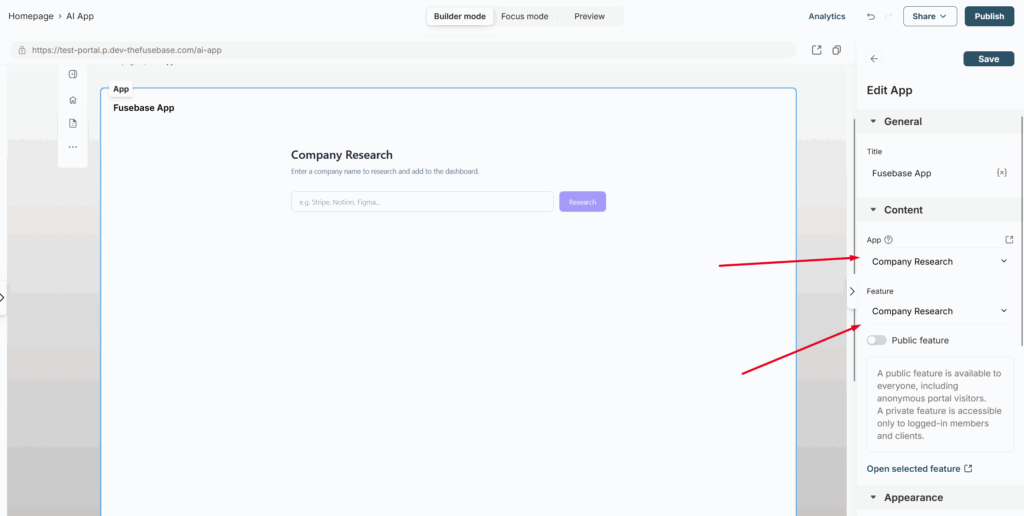Image resolution: width=1024 pixels, height=516 pixels.
Task: Open the Feature dropdown
Action: 939,311
